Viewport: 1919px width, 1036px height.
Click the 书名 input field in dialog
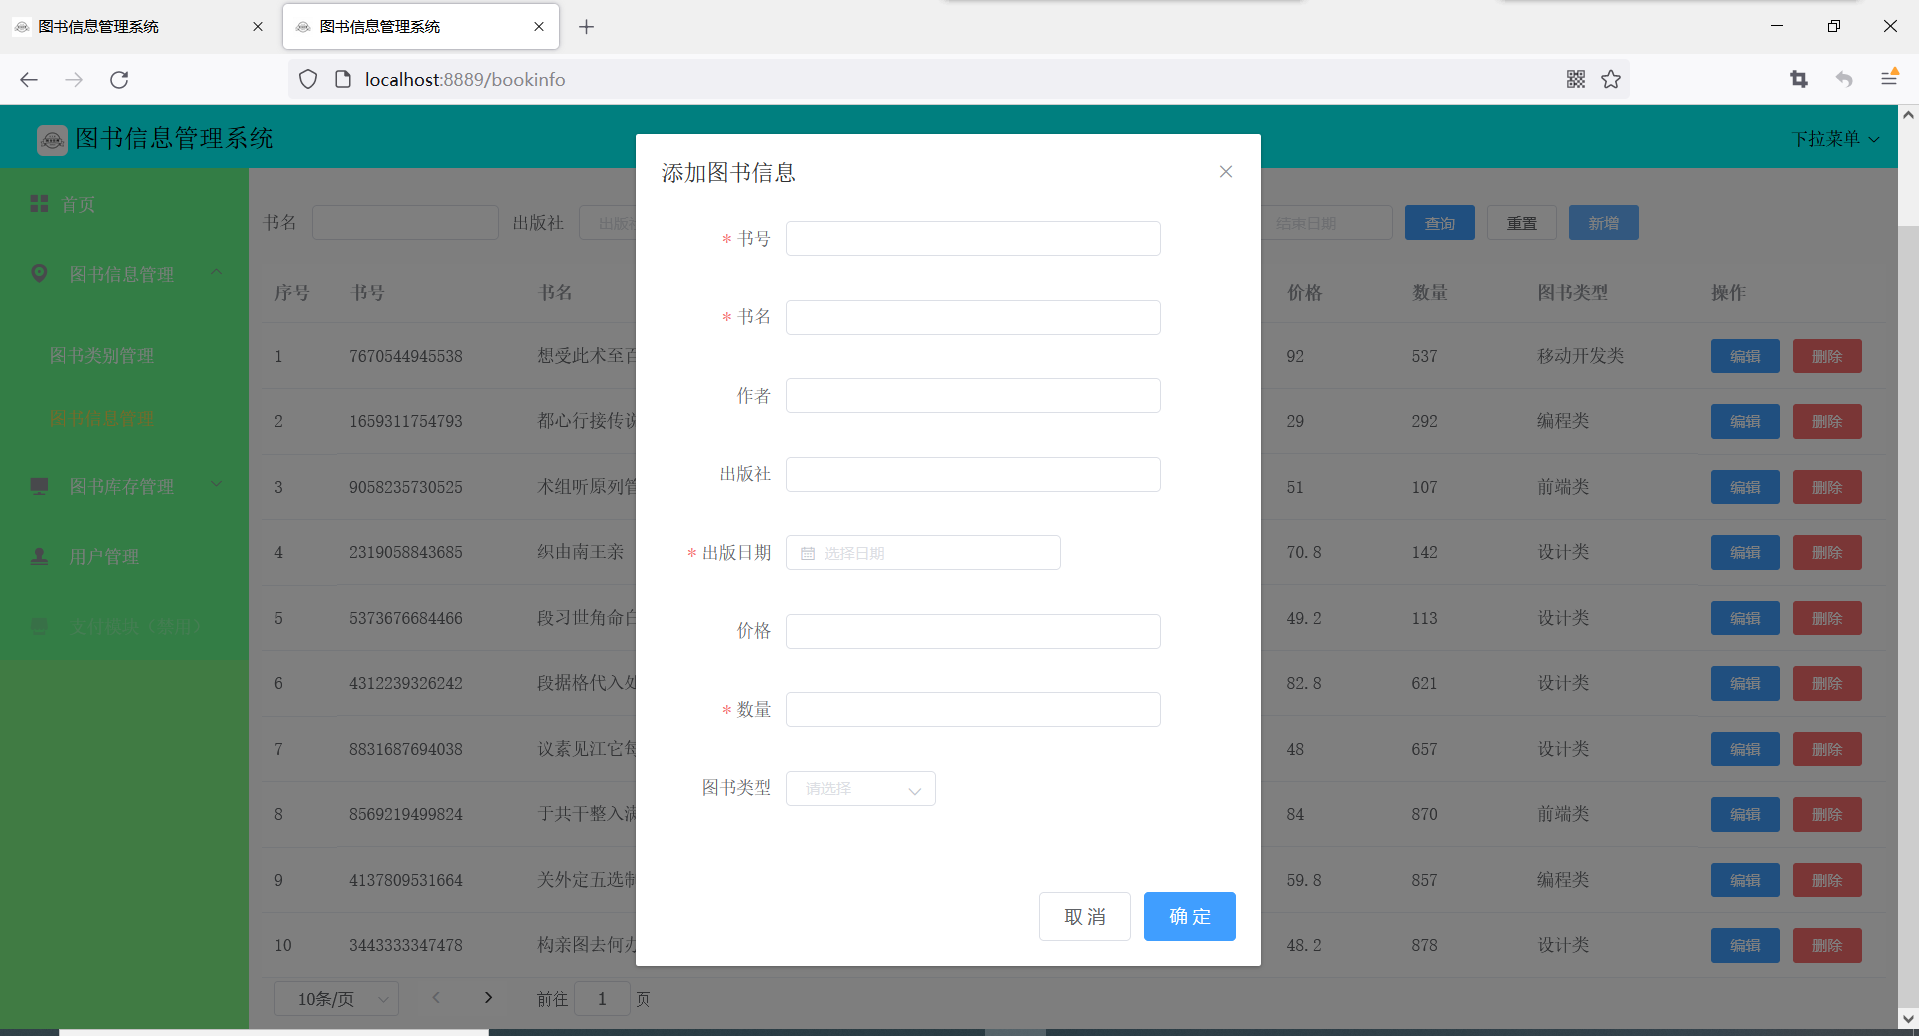point(973,317)
